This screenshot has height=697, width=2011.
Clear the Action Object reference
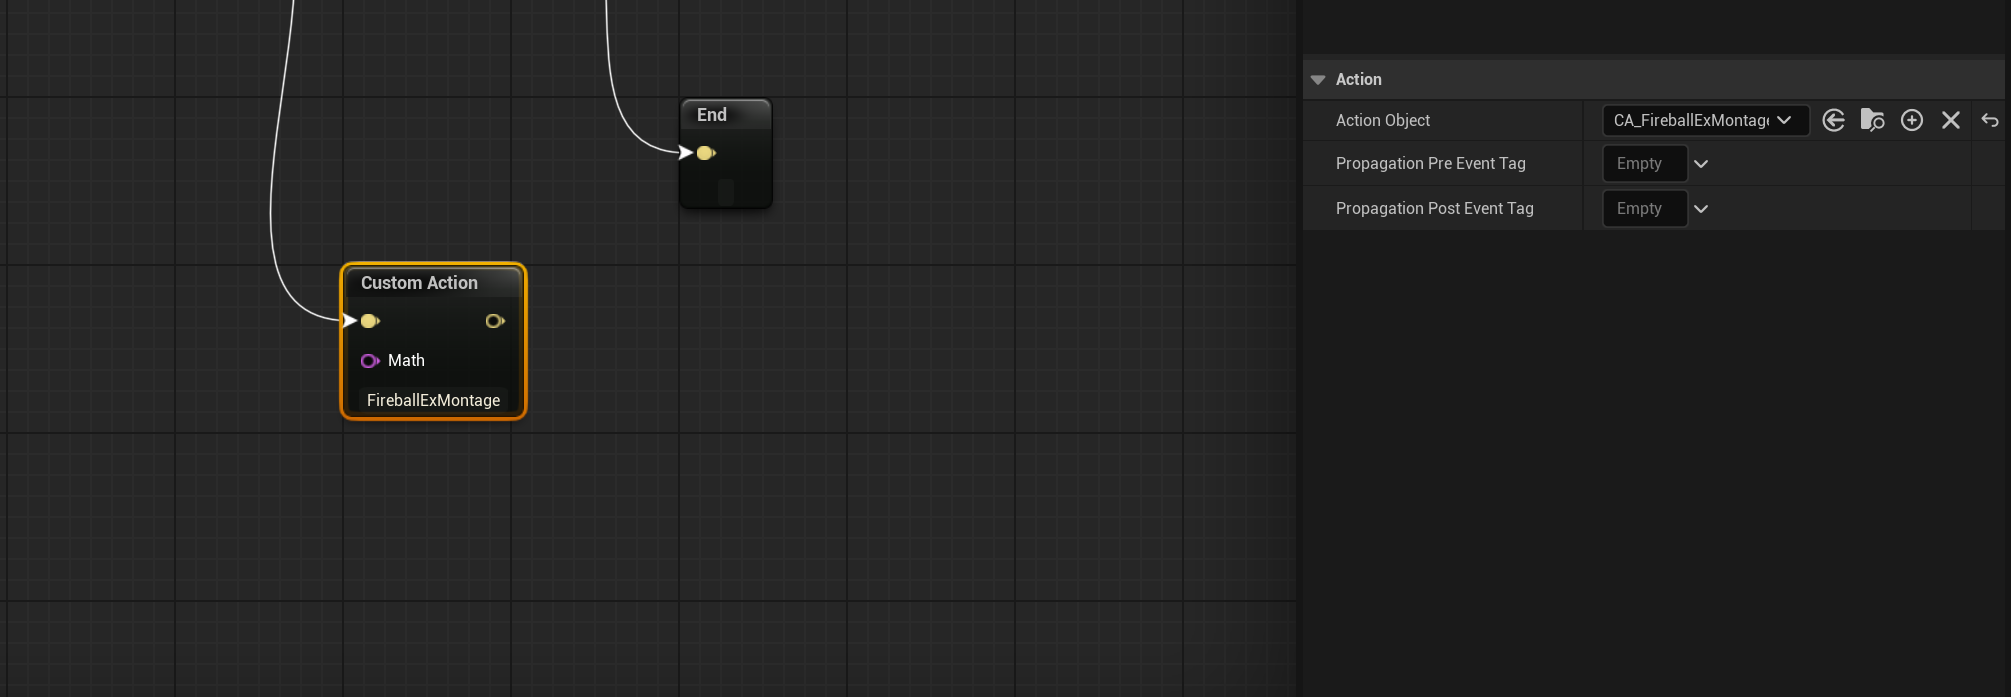pos(1951,121)
